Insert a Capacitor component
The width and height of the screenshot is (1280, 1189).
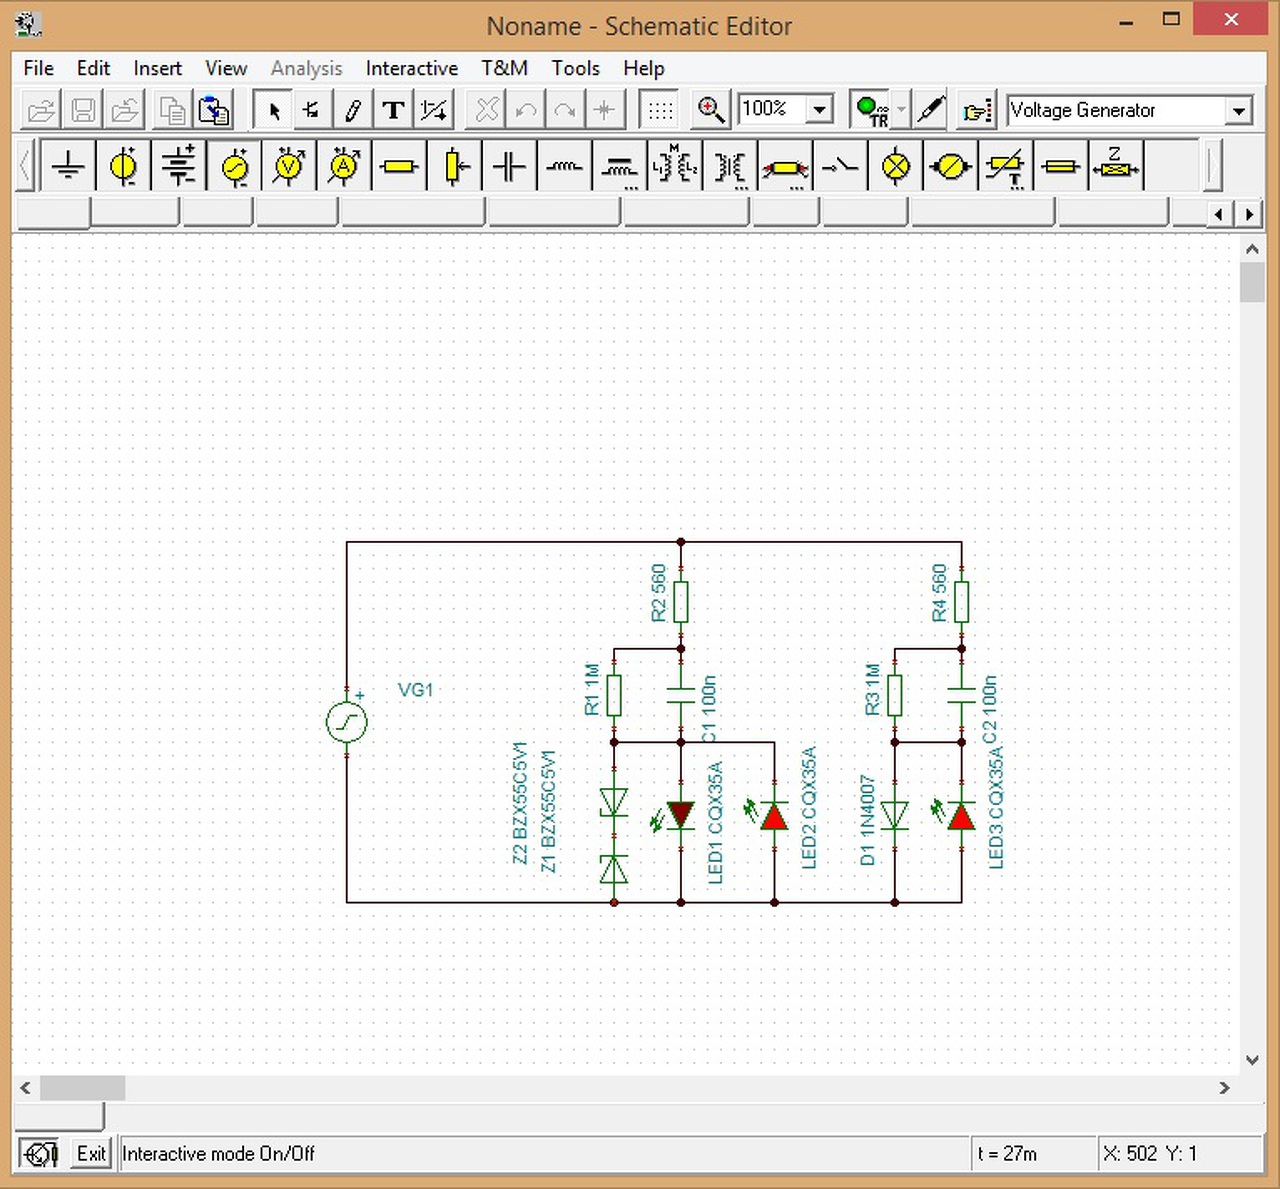pyautogui.click(x=509, y=166)
